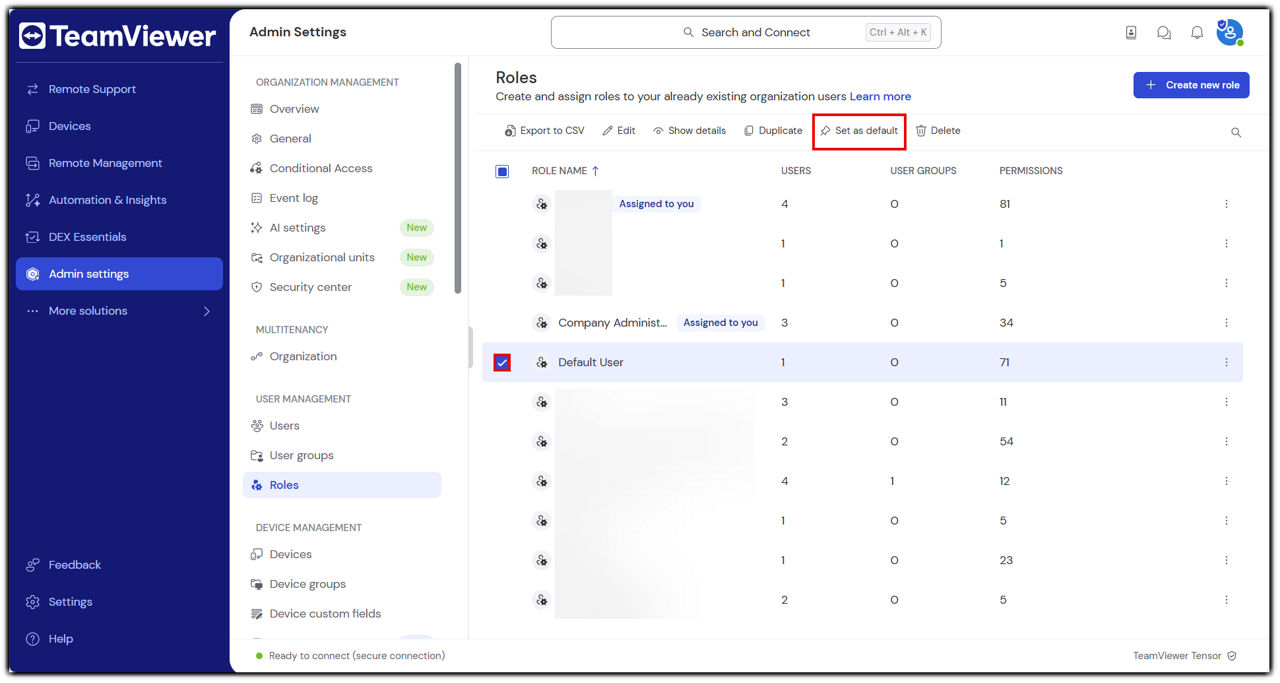
Task: Uncheck the Default User row checkbox
Action: tap(502, 363)
